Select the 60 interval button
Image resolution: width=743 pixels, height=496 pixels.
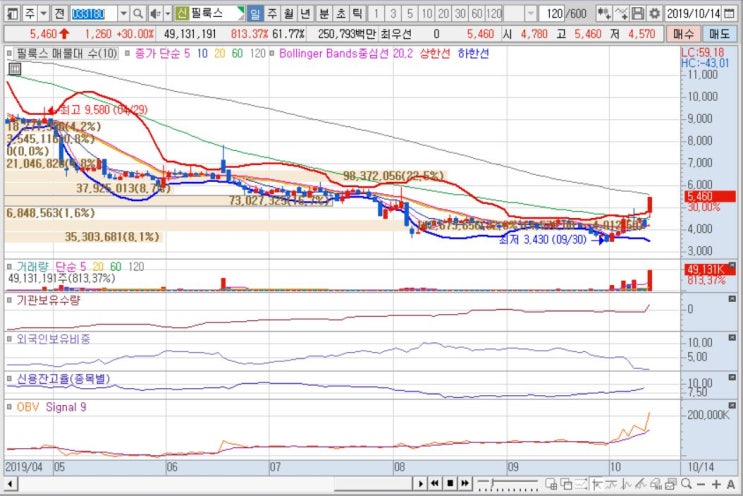coord(477,14)
